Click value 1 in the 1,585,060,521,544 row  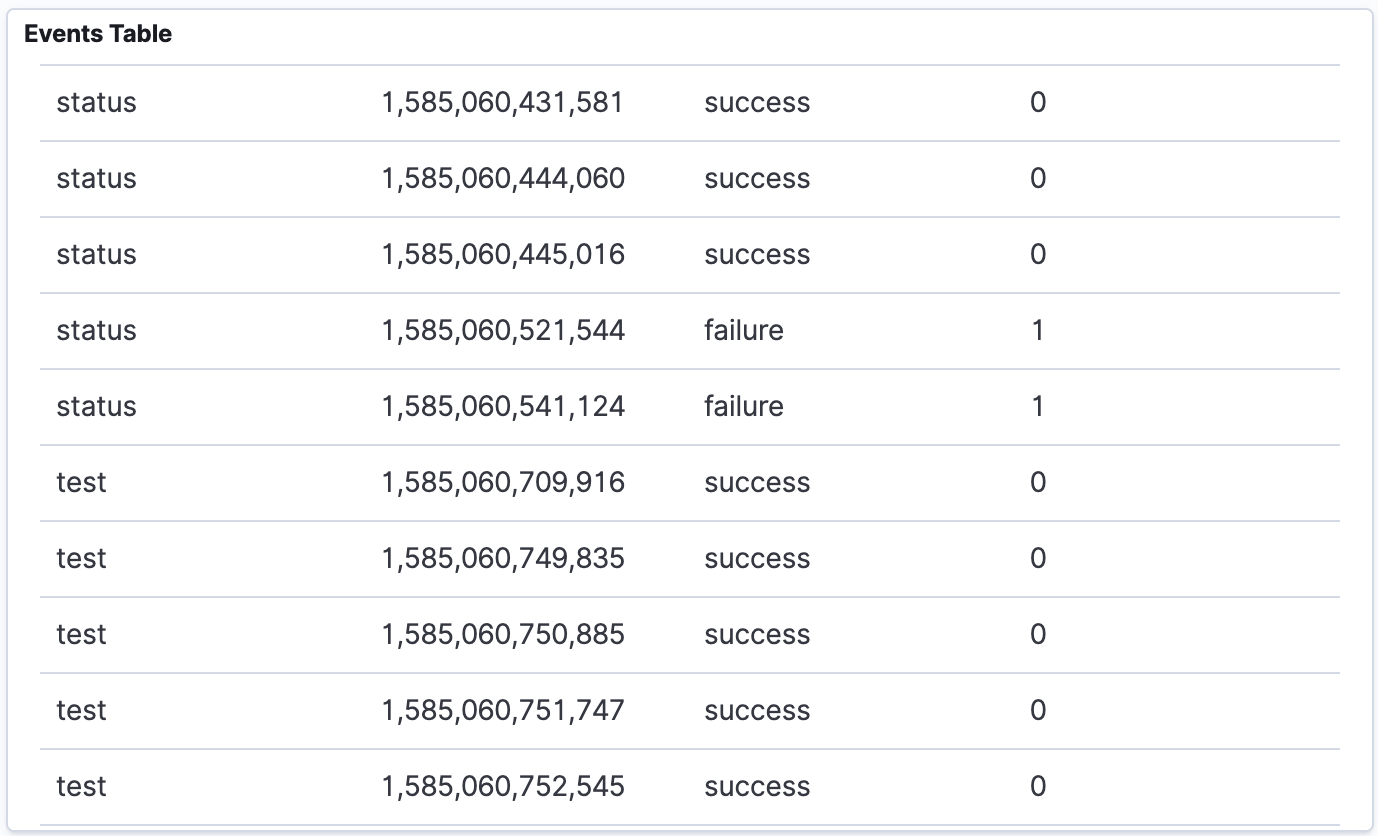point(1037,331)
